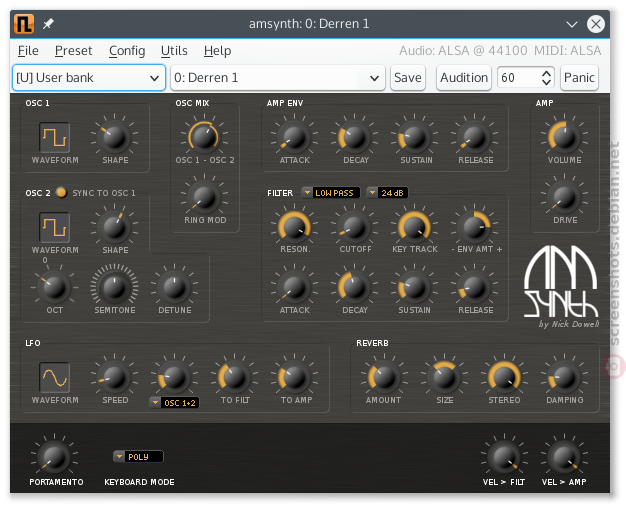Click the LFO Speed knob
This screenshot has height=509, width=626.
coord(115,378)
